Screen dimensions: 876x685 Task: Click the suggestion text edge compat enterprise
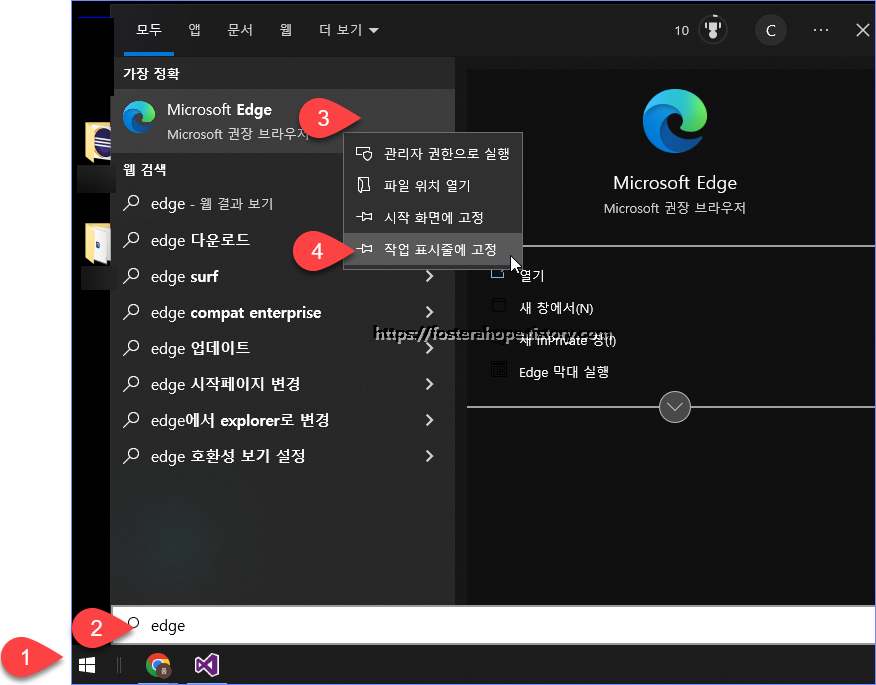pos(236,313)
